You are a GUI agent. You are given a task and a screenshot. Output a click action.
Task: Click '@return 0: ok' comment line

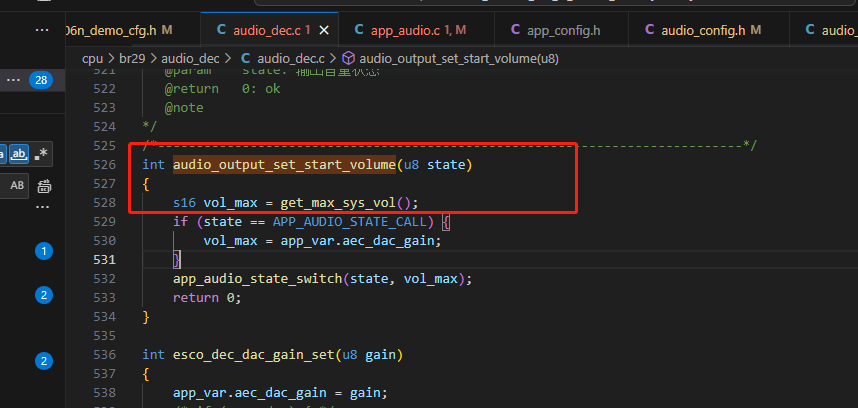(223, 89)
